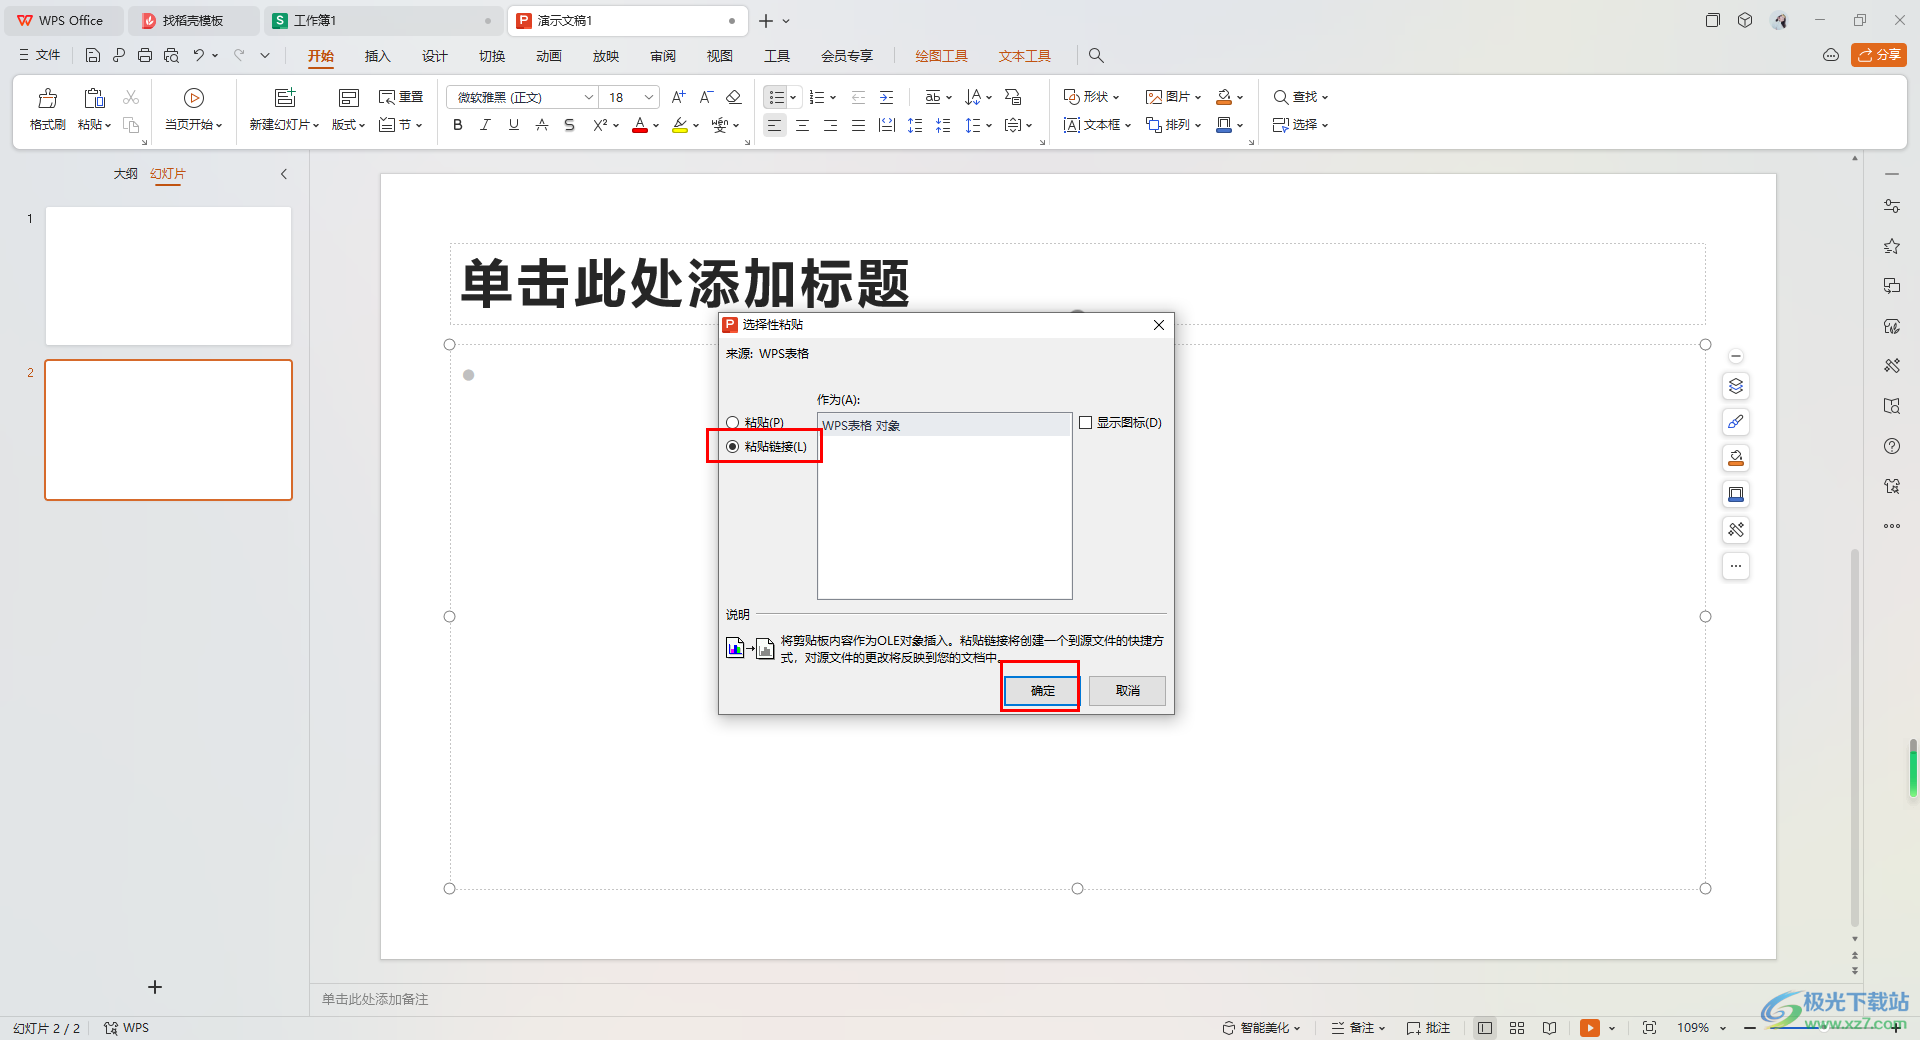Open the font color red swatch
1920x1040 pixels.
pyautogui.click(x=640, y=125)
